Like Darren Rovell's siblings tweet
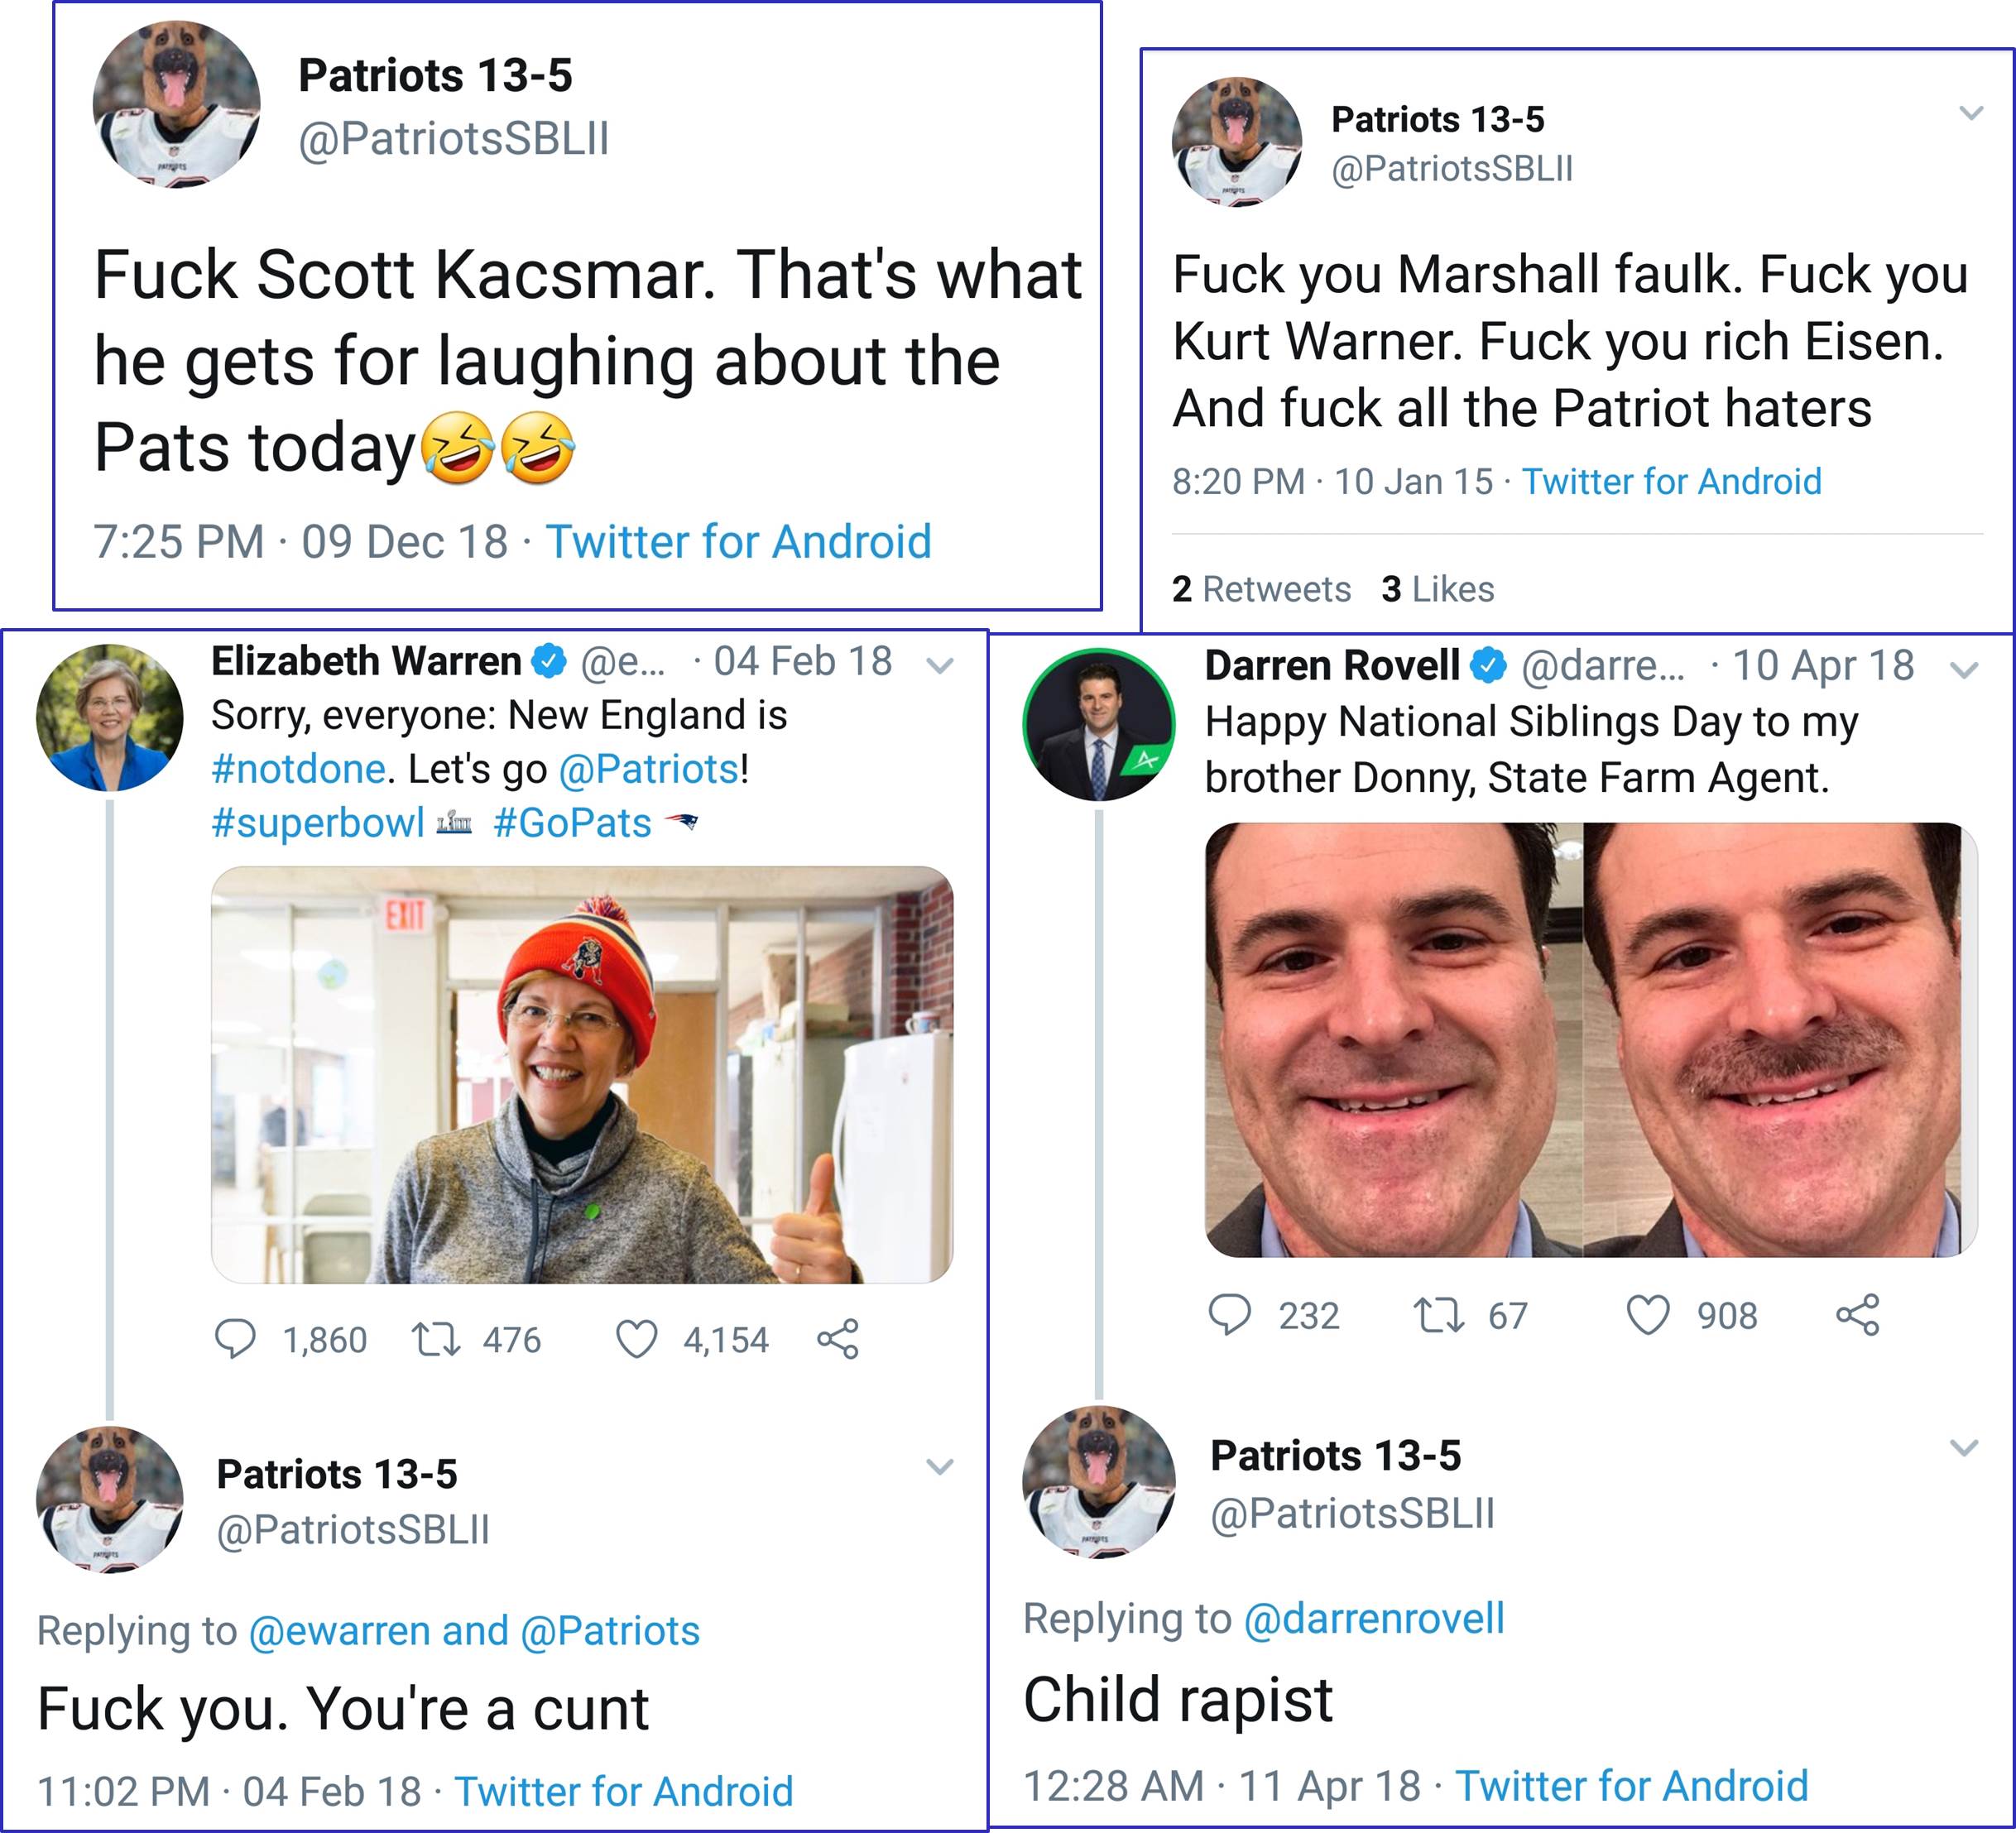The image size is (2016, 1833). click(1648, 1315)
